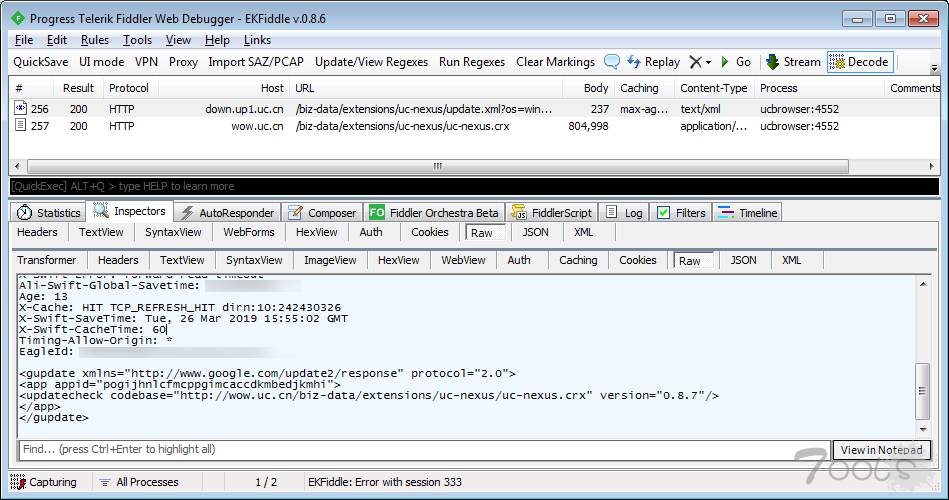Open the Remove sessions X dropdown
Image resolution: width=949 pixels, height=500 pixels.
click(x=700, y=62)
